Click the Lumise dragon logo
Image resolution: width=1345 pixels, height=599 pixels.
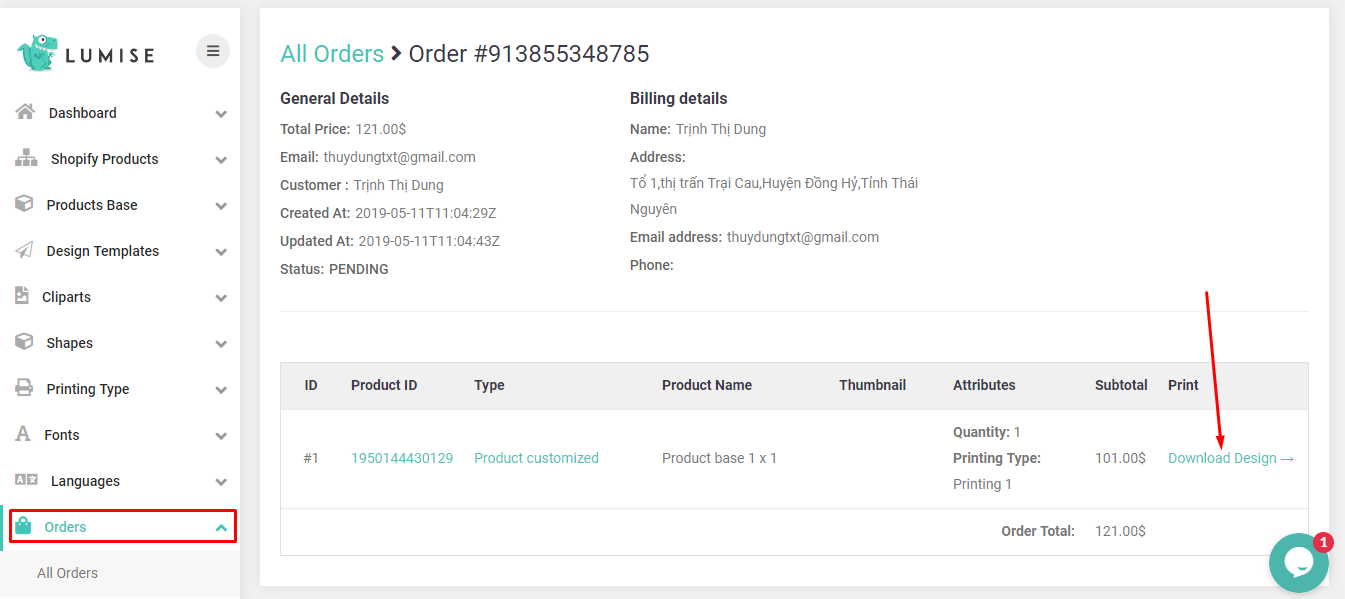38,53
